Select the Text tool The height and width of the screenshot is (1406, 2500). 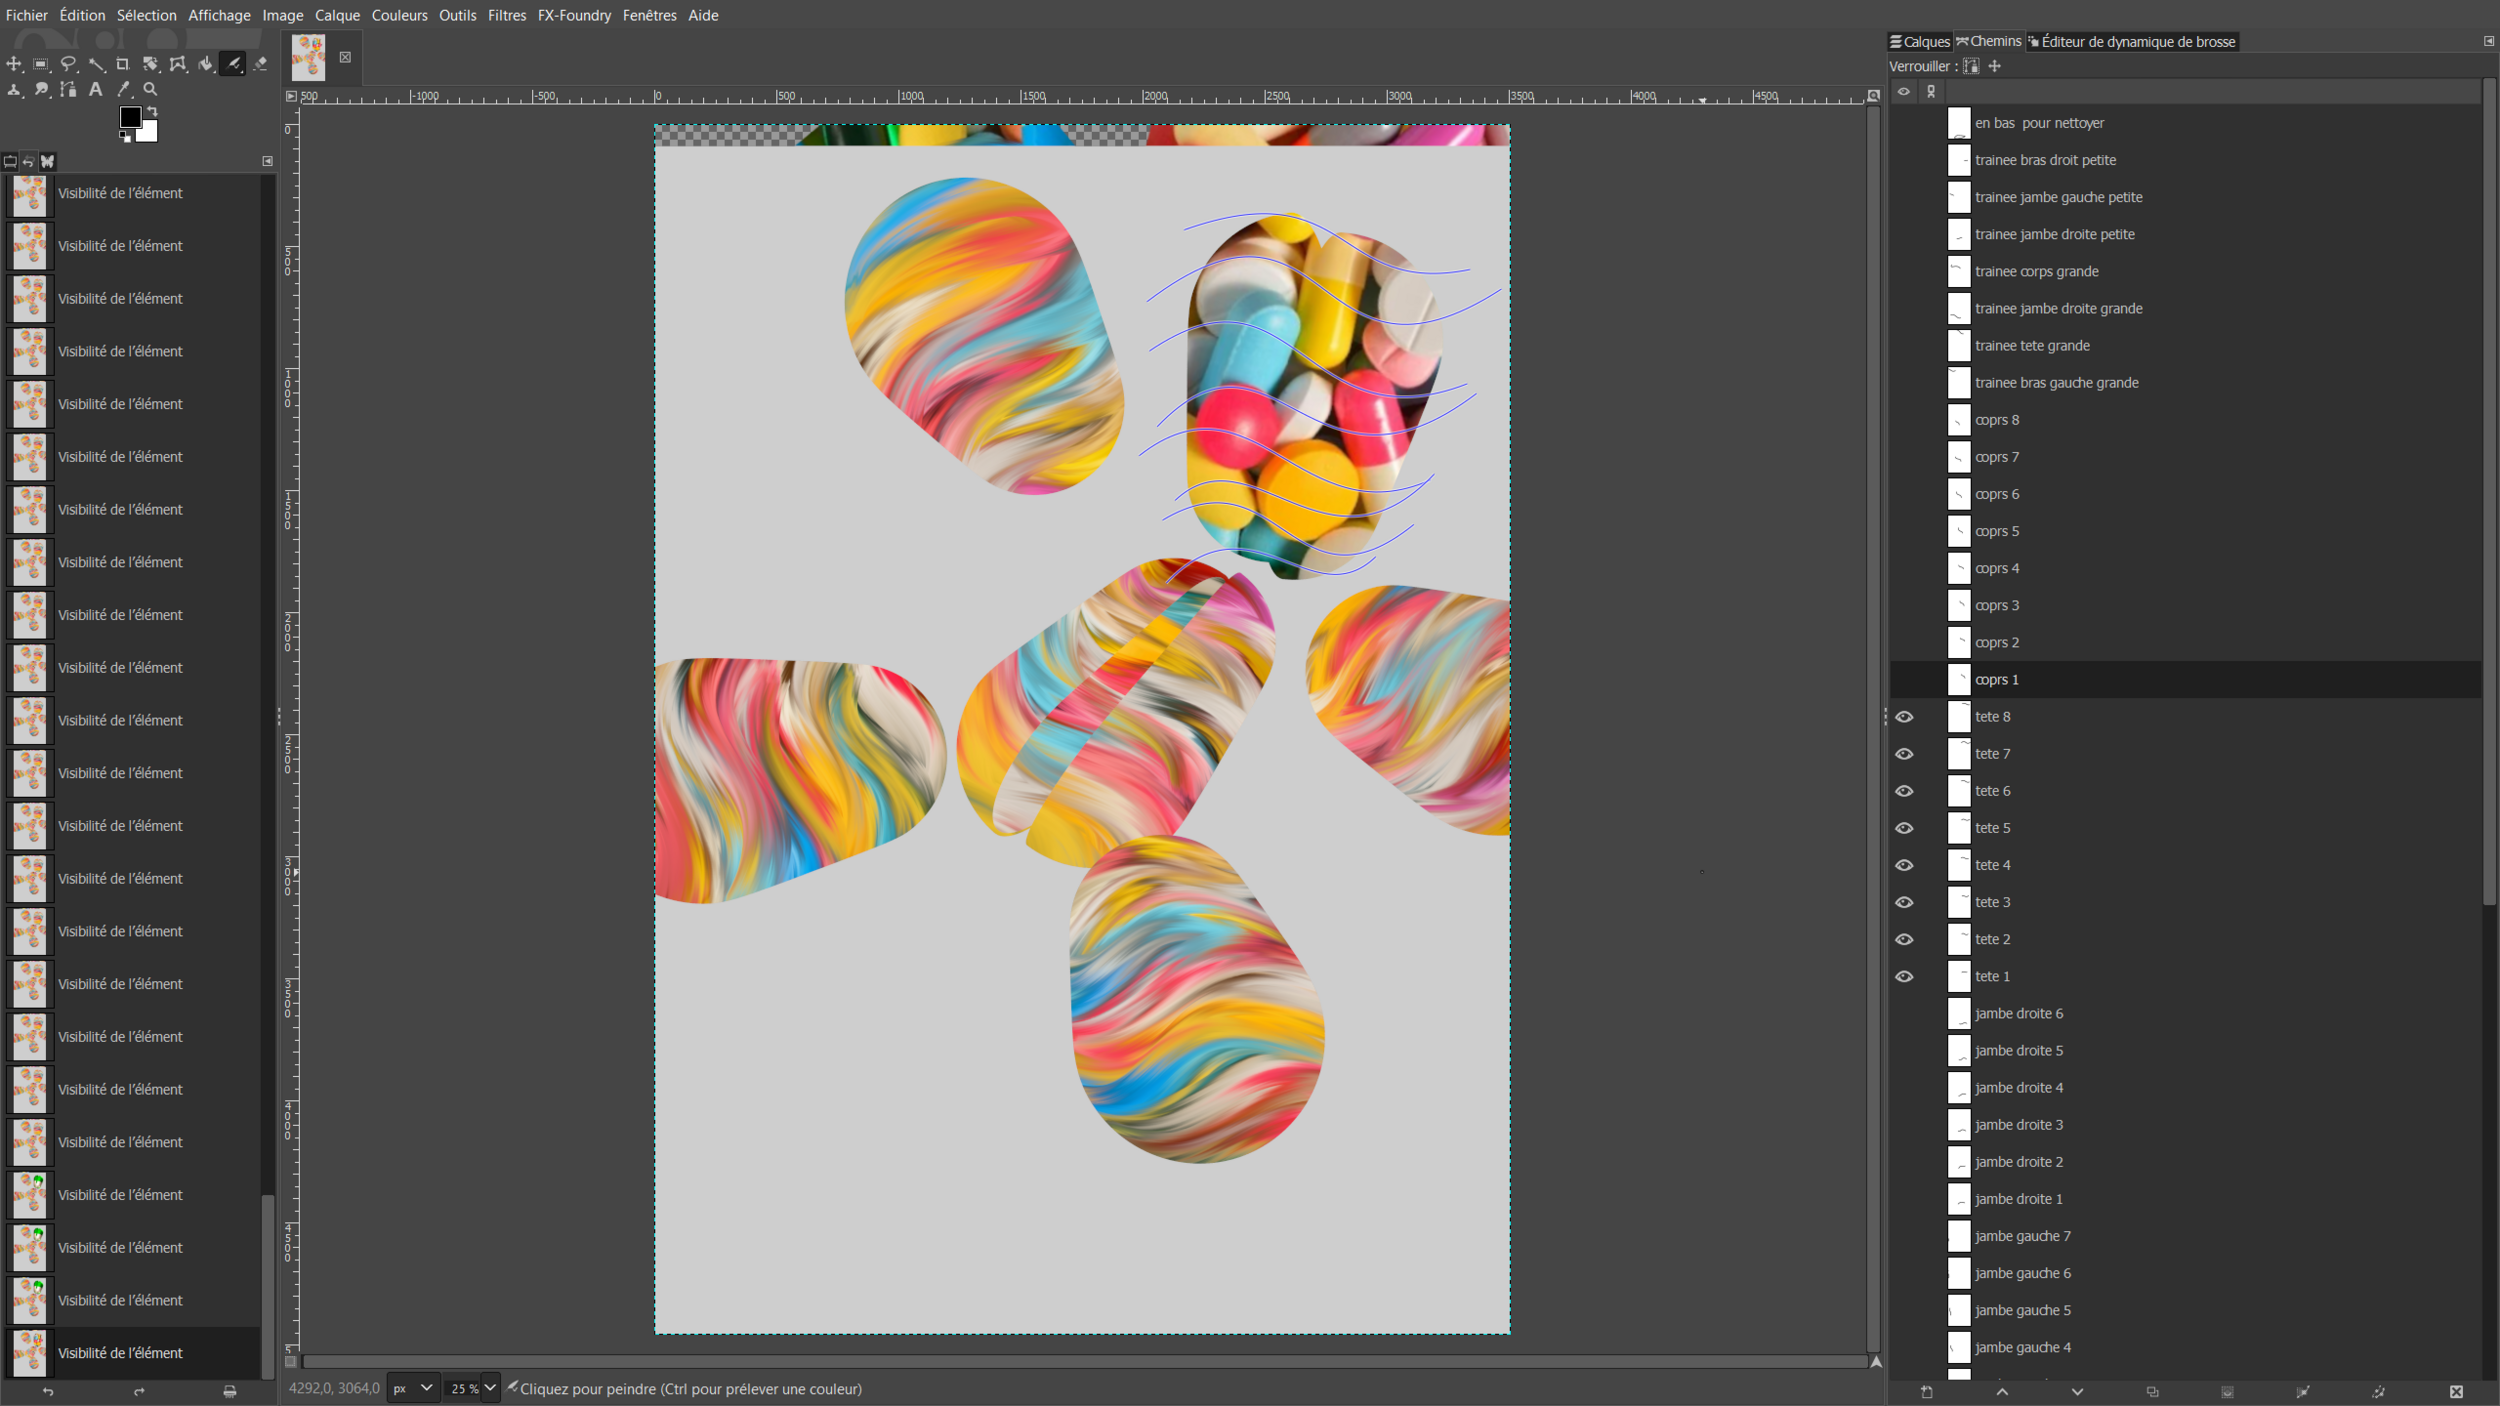95,89
